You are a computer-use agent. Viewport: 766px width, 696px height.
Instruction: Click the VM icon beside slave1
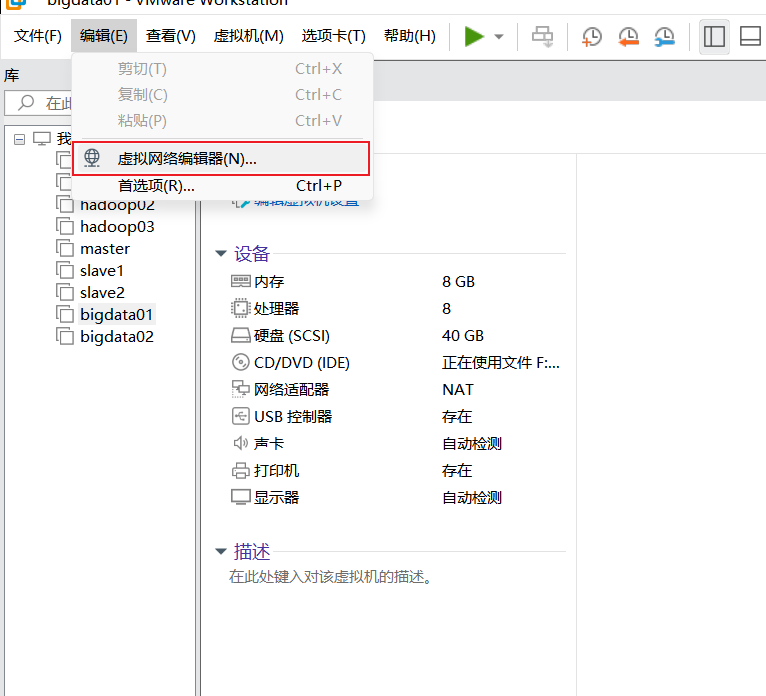click(x=64, y=271)
